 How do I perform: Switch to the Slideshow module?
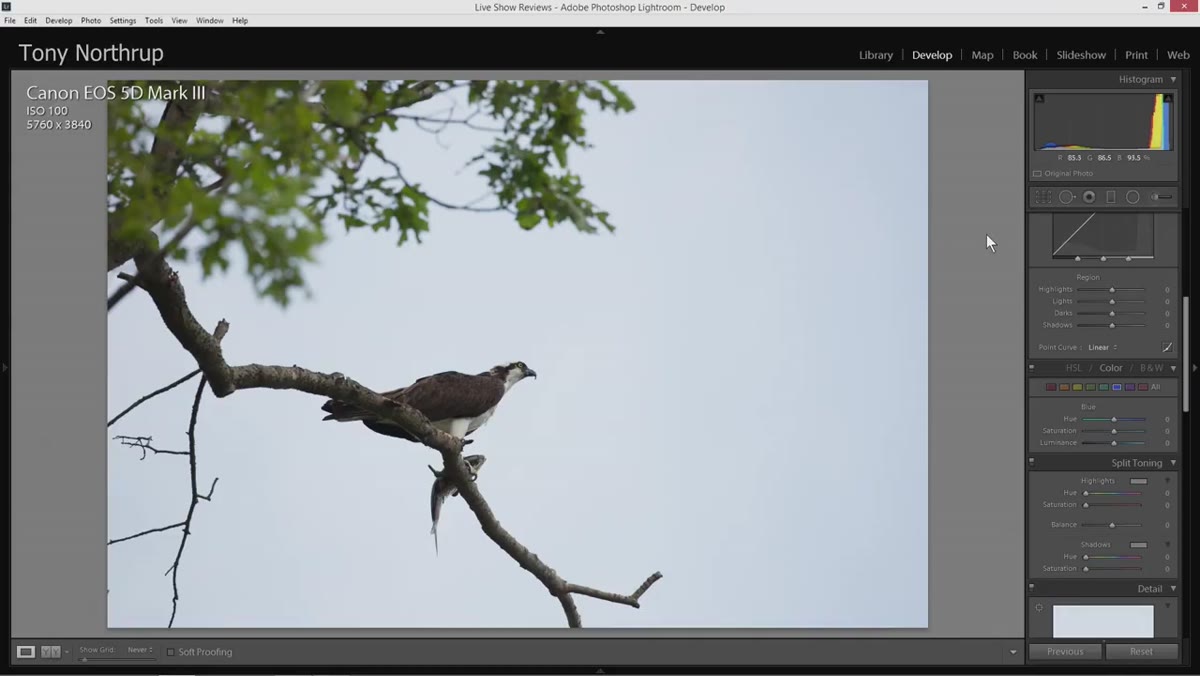[1081, 55]
